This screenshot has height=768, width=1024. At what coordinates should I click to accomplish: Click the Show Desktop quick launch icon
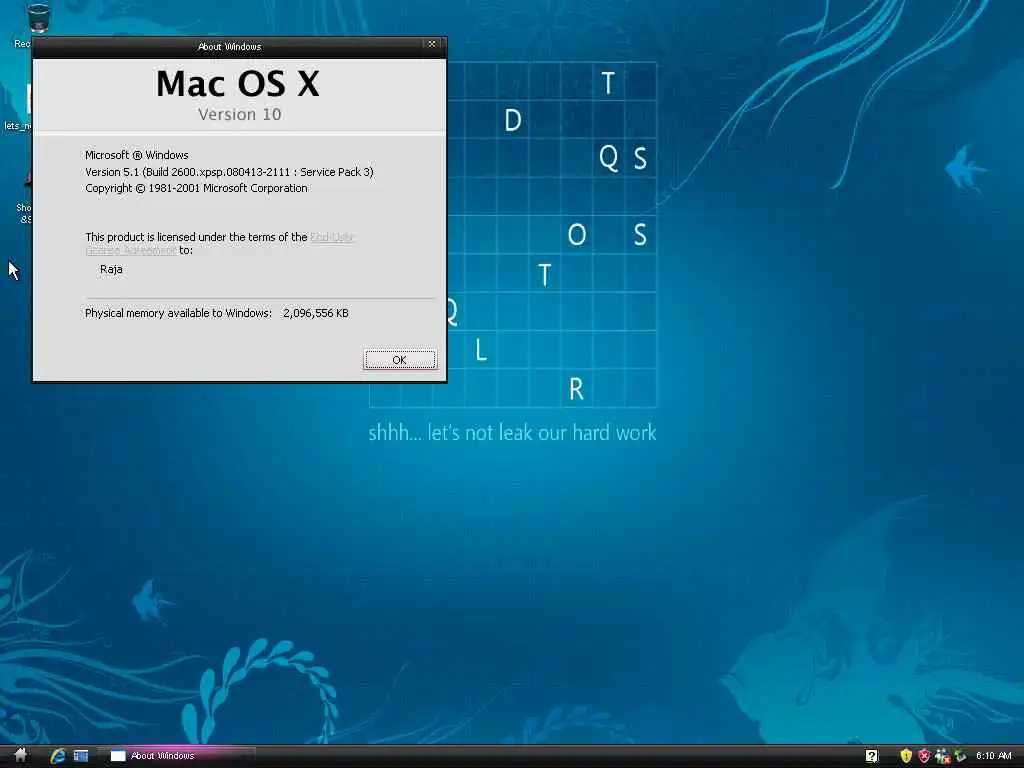[x=81, y=756]
